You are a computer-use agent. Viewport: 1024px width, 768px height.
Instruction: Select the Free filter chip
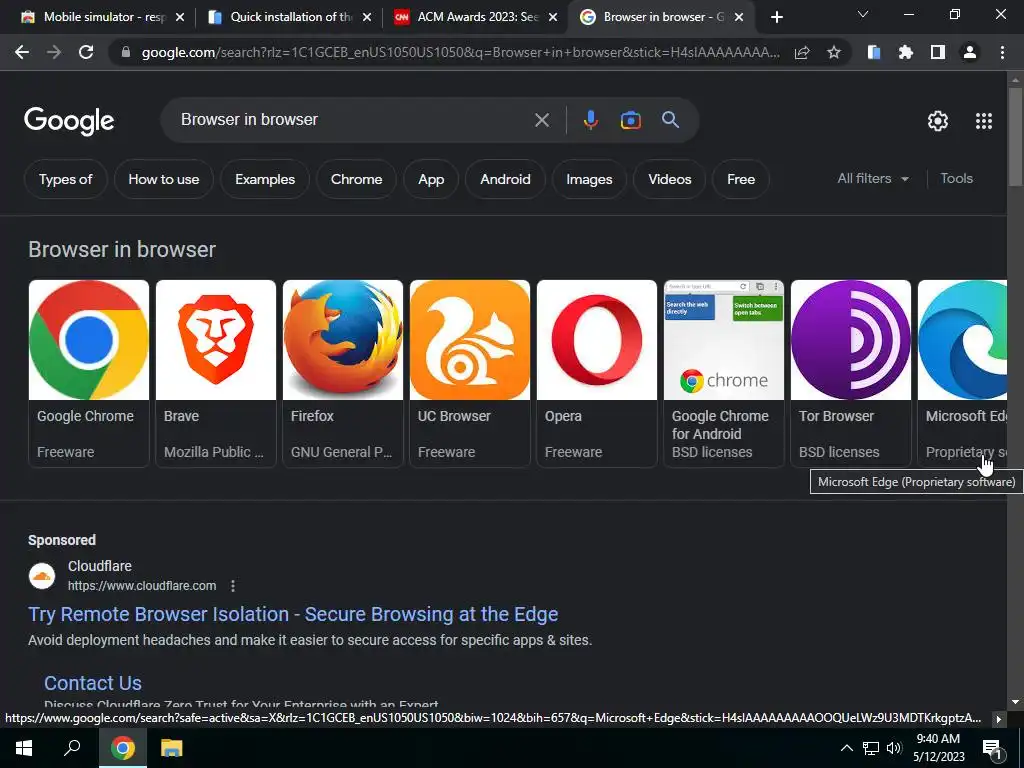tap(741, 179)
